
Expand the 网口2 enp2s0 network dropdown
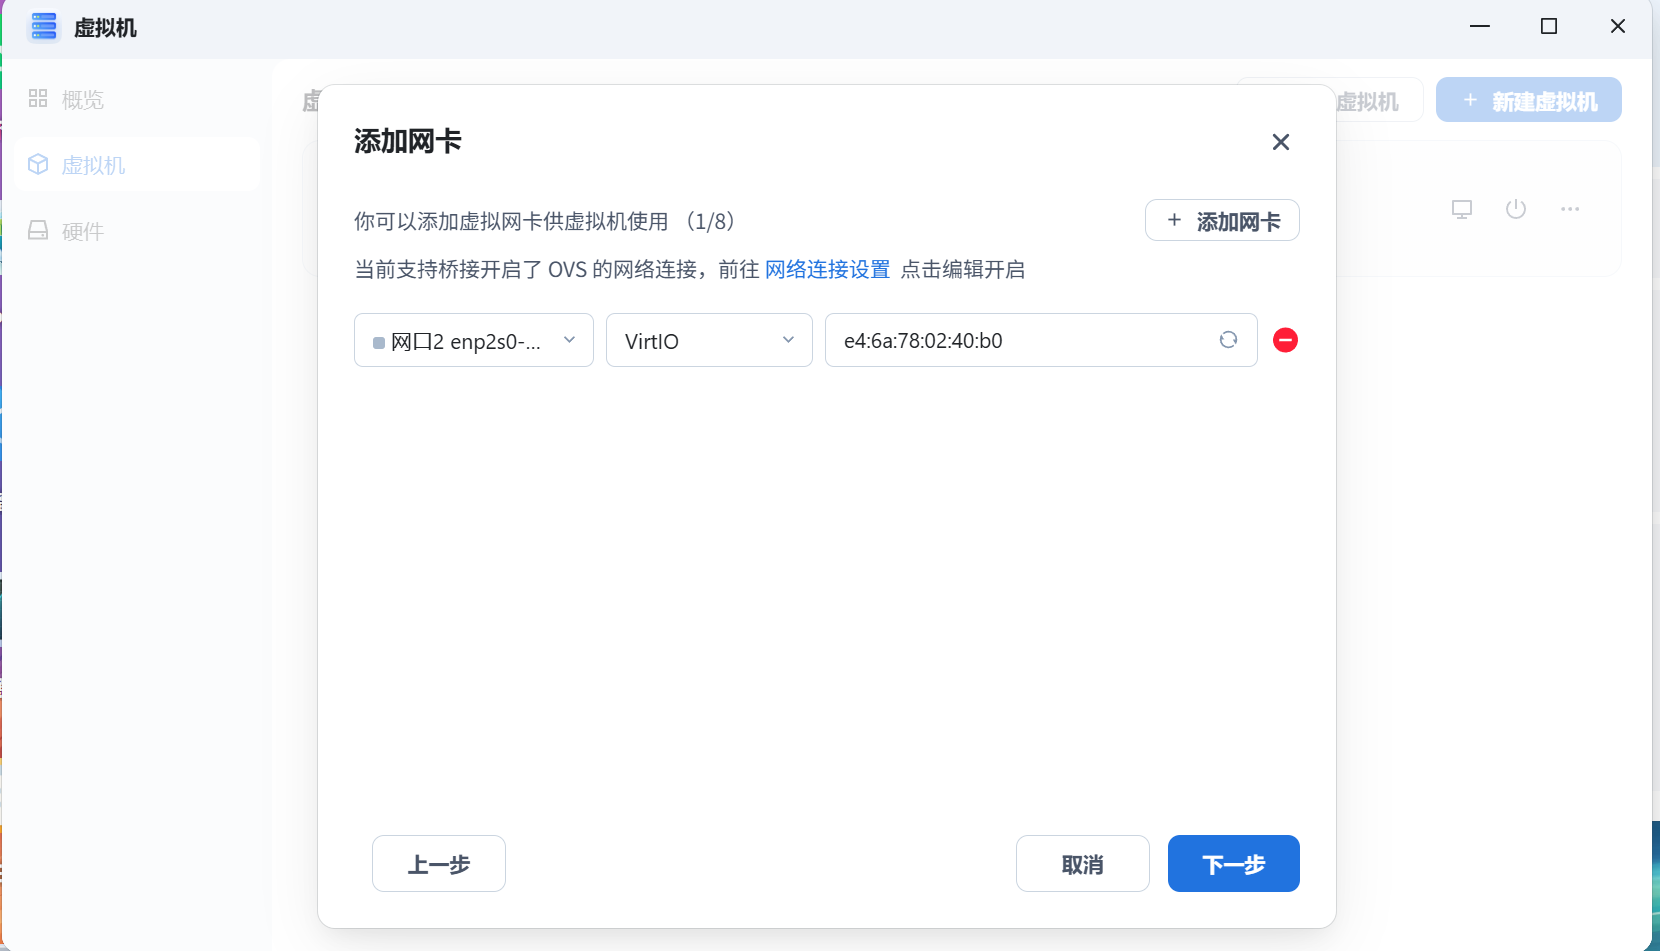473,340
